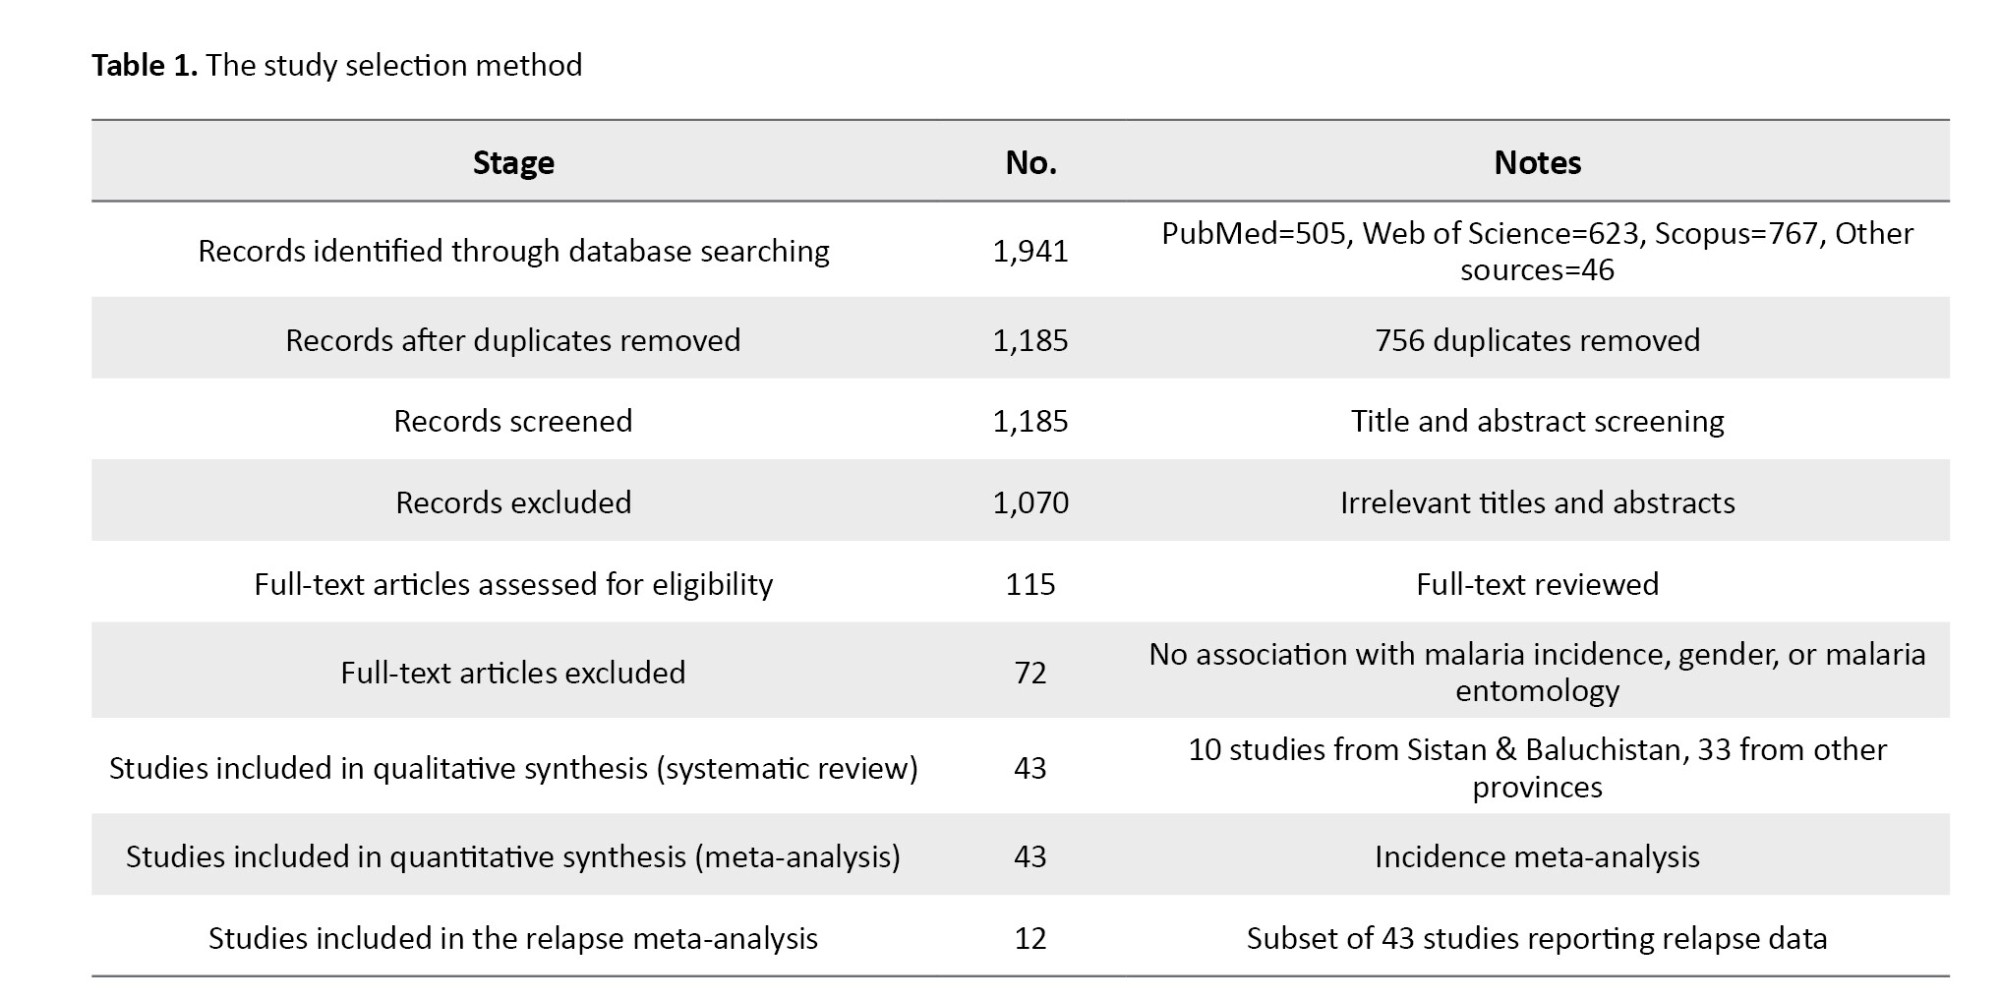Click the value 115

tap(1030, 584)
